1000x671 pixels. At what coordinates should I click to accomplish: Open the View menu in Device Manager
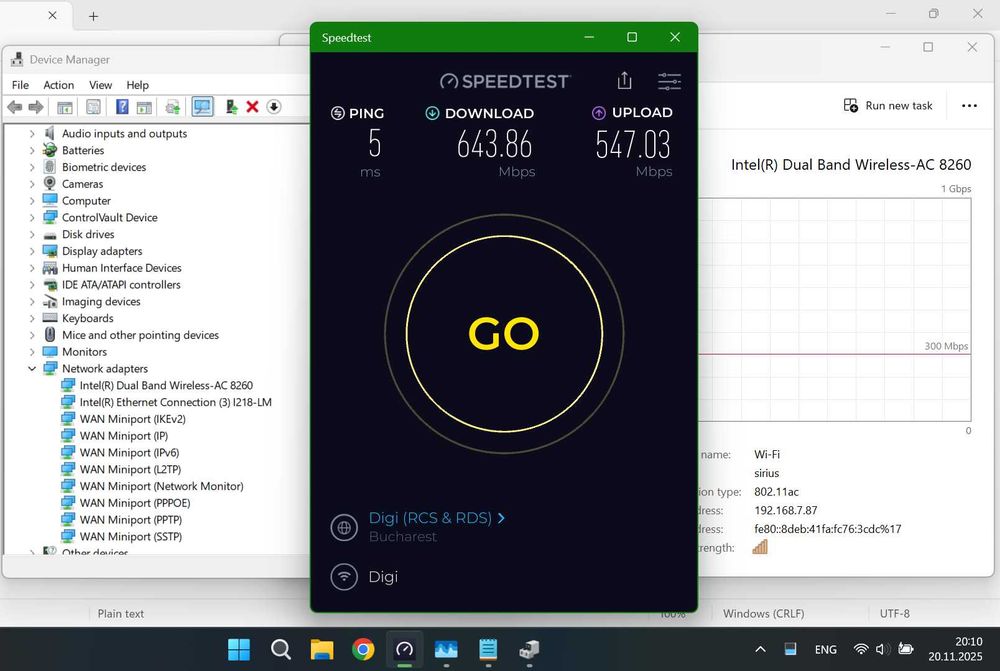(100, 85)
